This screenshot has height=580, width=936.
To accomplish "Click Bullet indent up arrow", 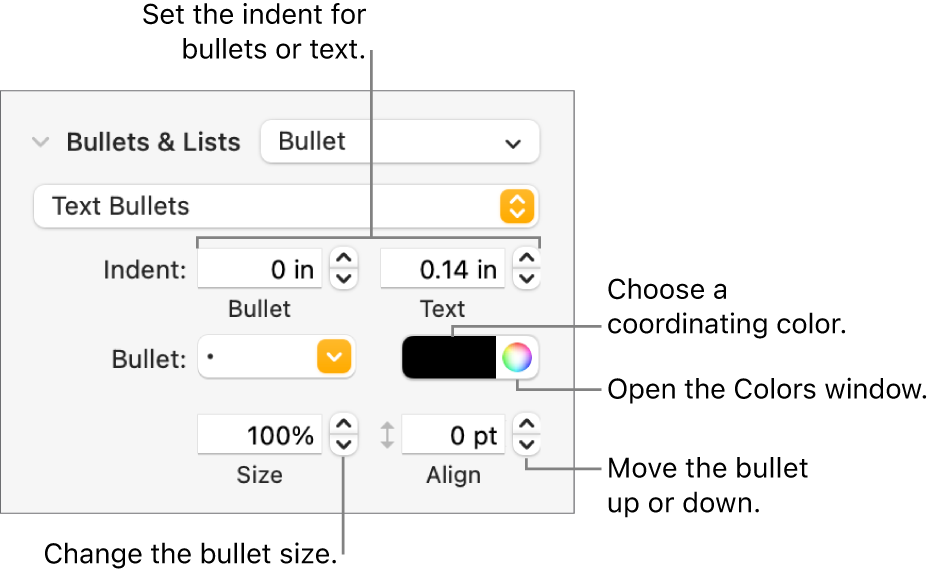I will (x=343, y=260).
